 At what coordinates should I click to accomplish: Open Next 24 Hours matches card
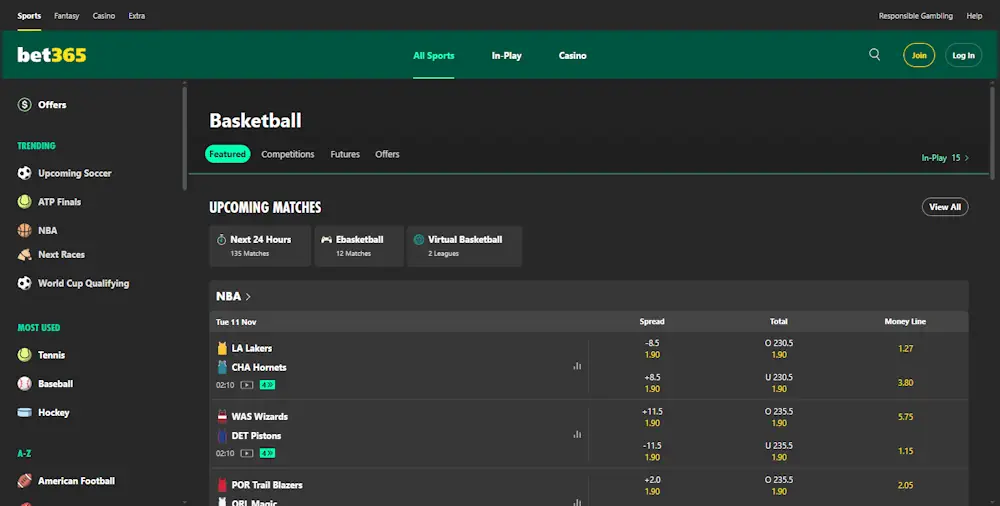coord(260,246)
